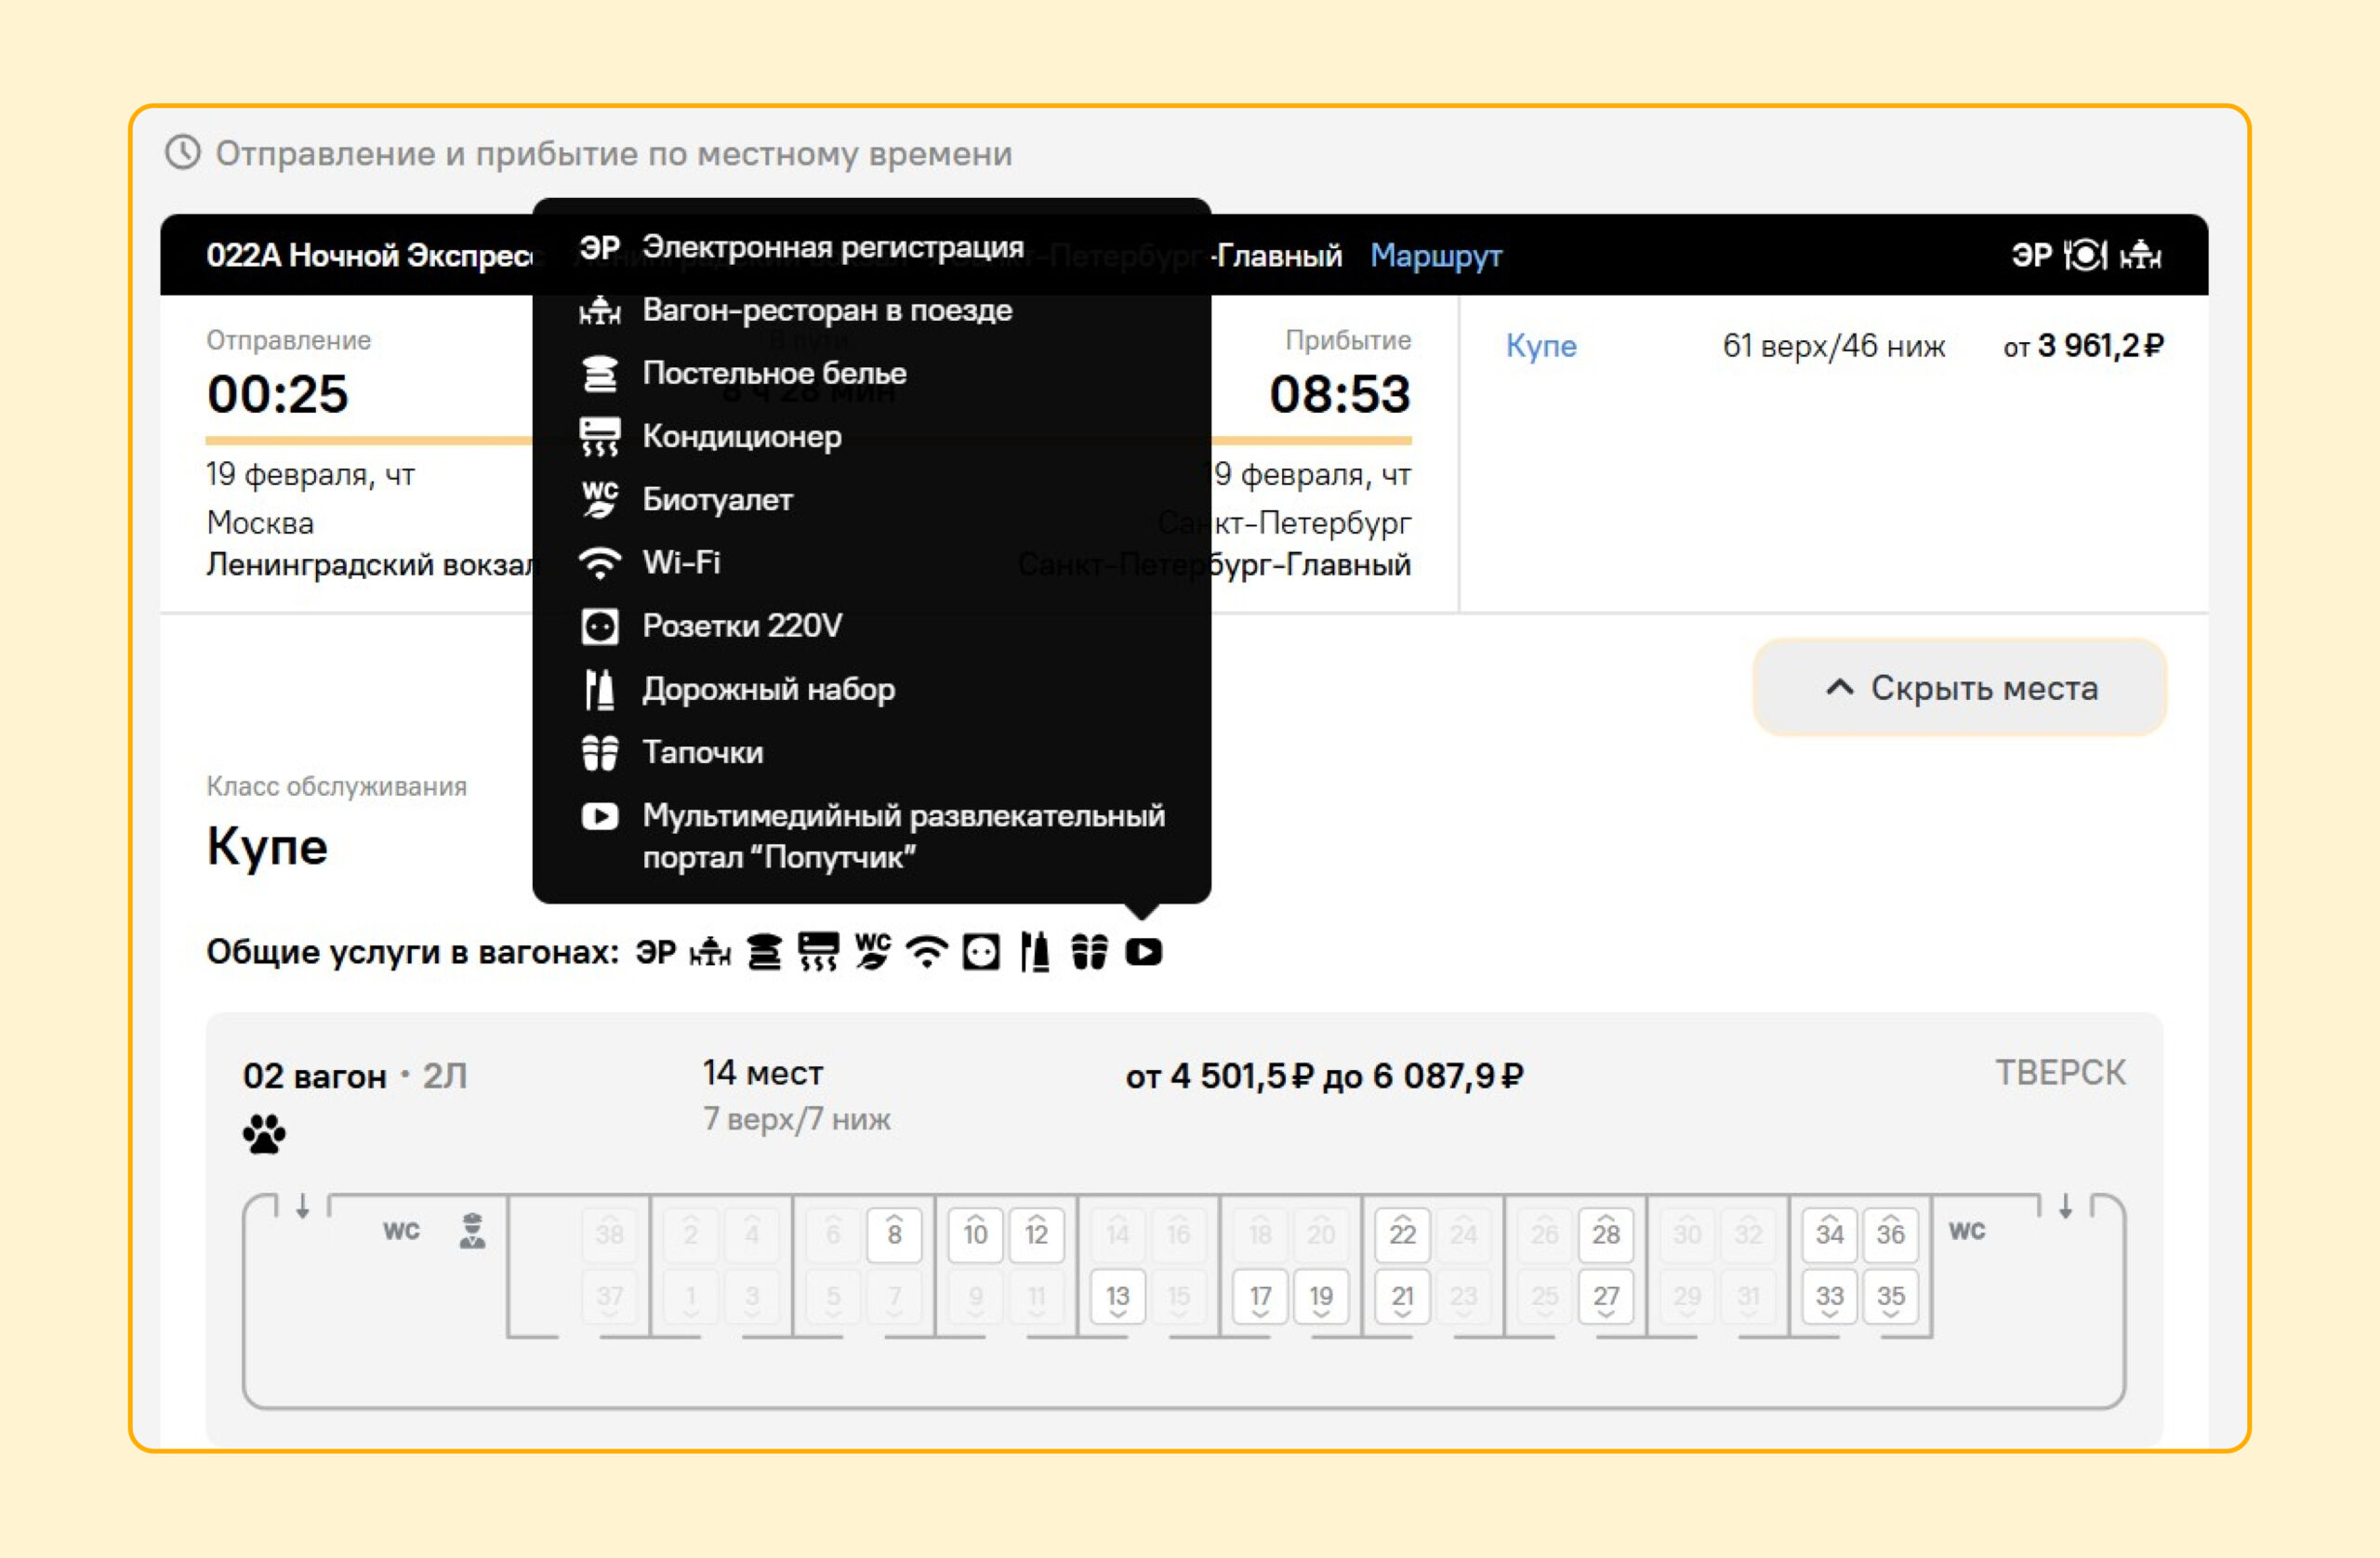Click the multimedia portal play icon
Viewport: 2380px width, 1558px height.
click(1143, 952)
